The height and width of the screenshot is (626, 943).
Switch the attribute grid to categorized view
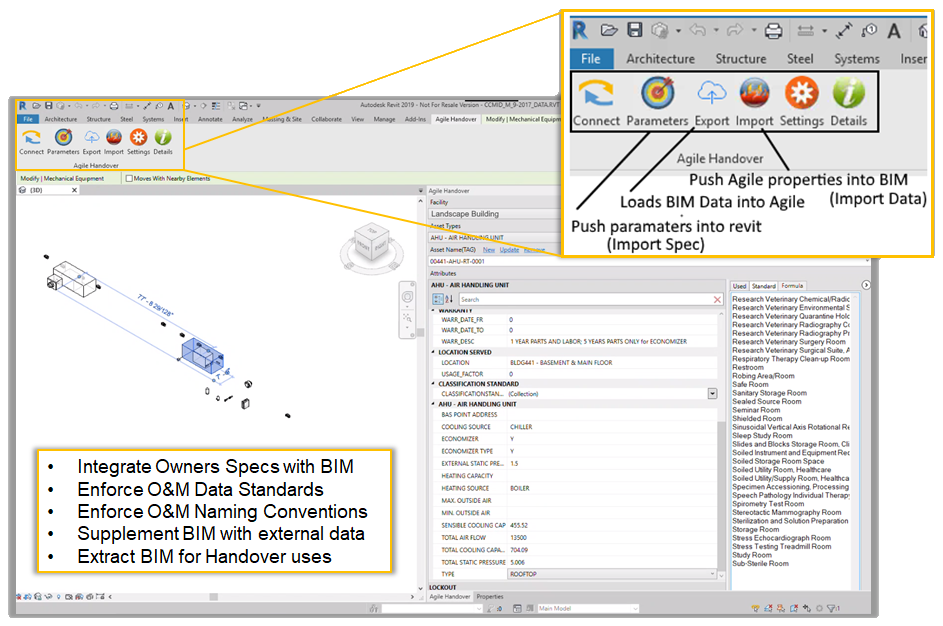click(438, 299)
